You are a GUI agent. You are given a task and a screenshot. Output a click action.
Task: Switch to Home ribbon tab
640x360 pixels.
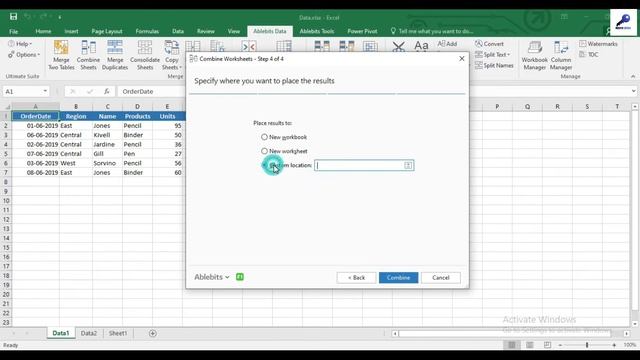tap(43, 31)
